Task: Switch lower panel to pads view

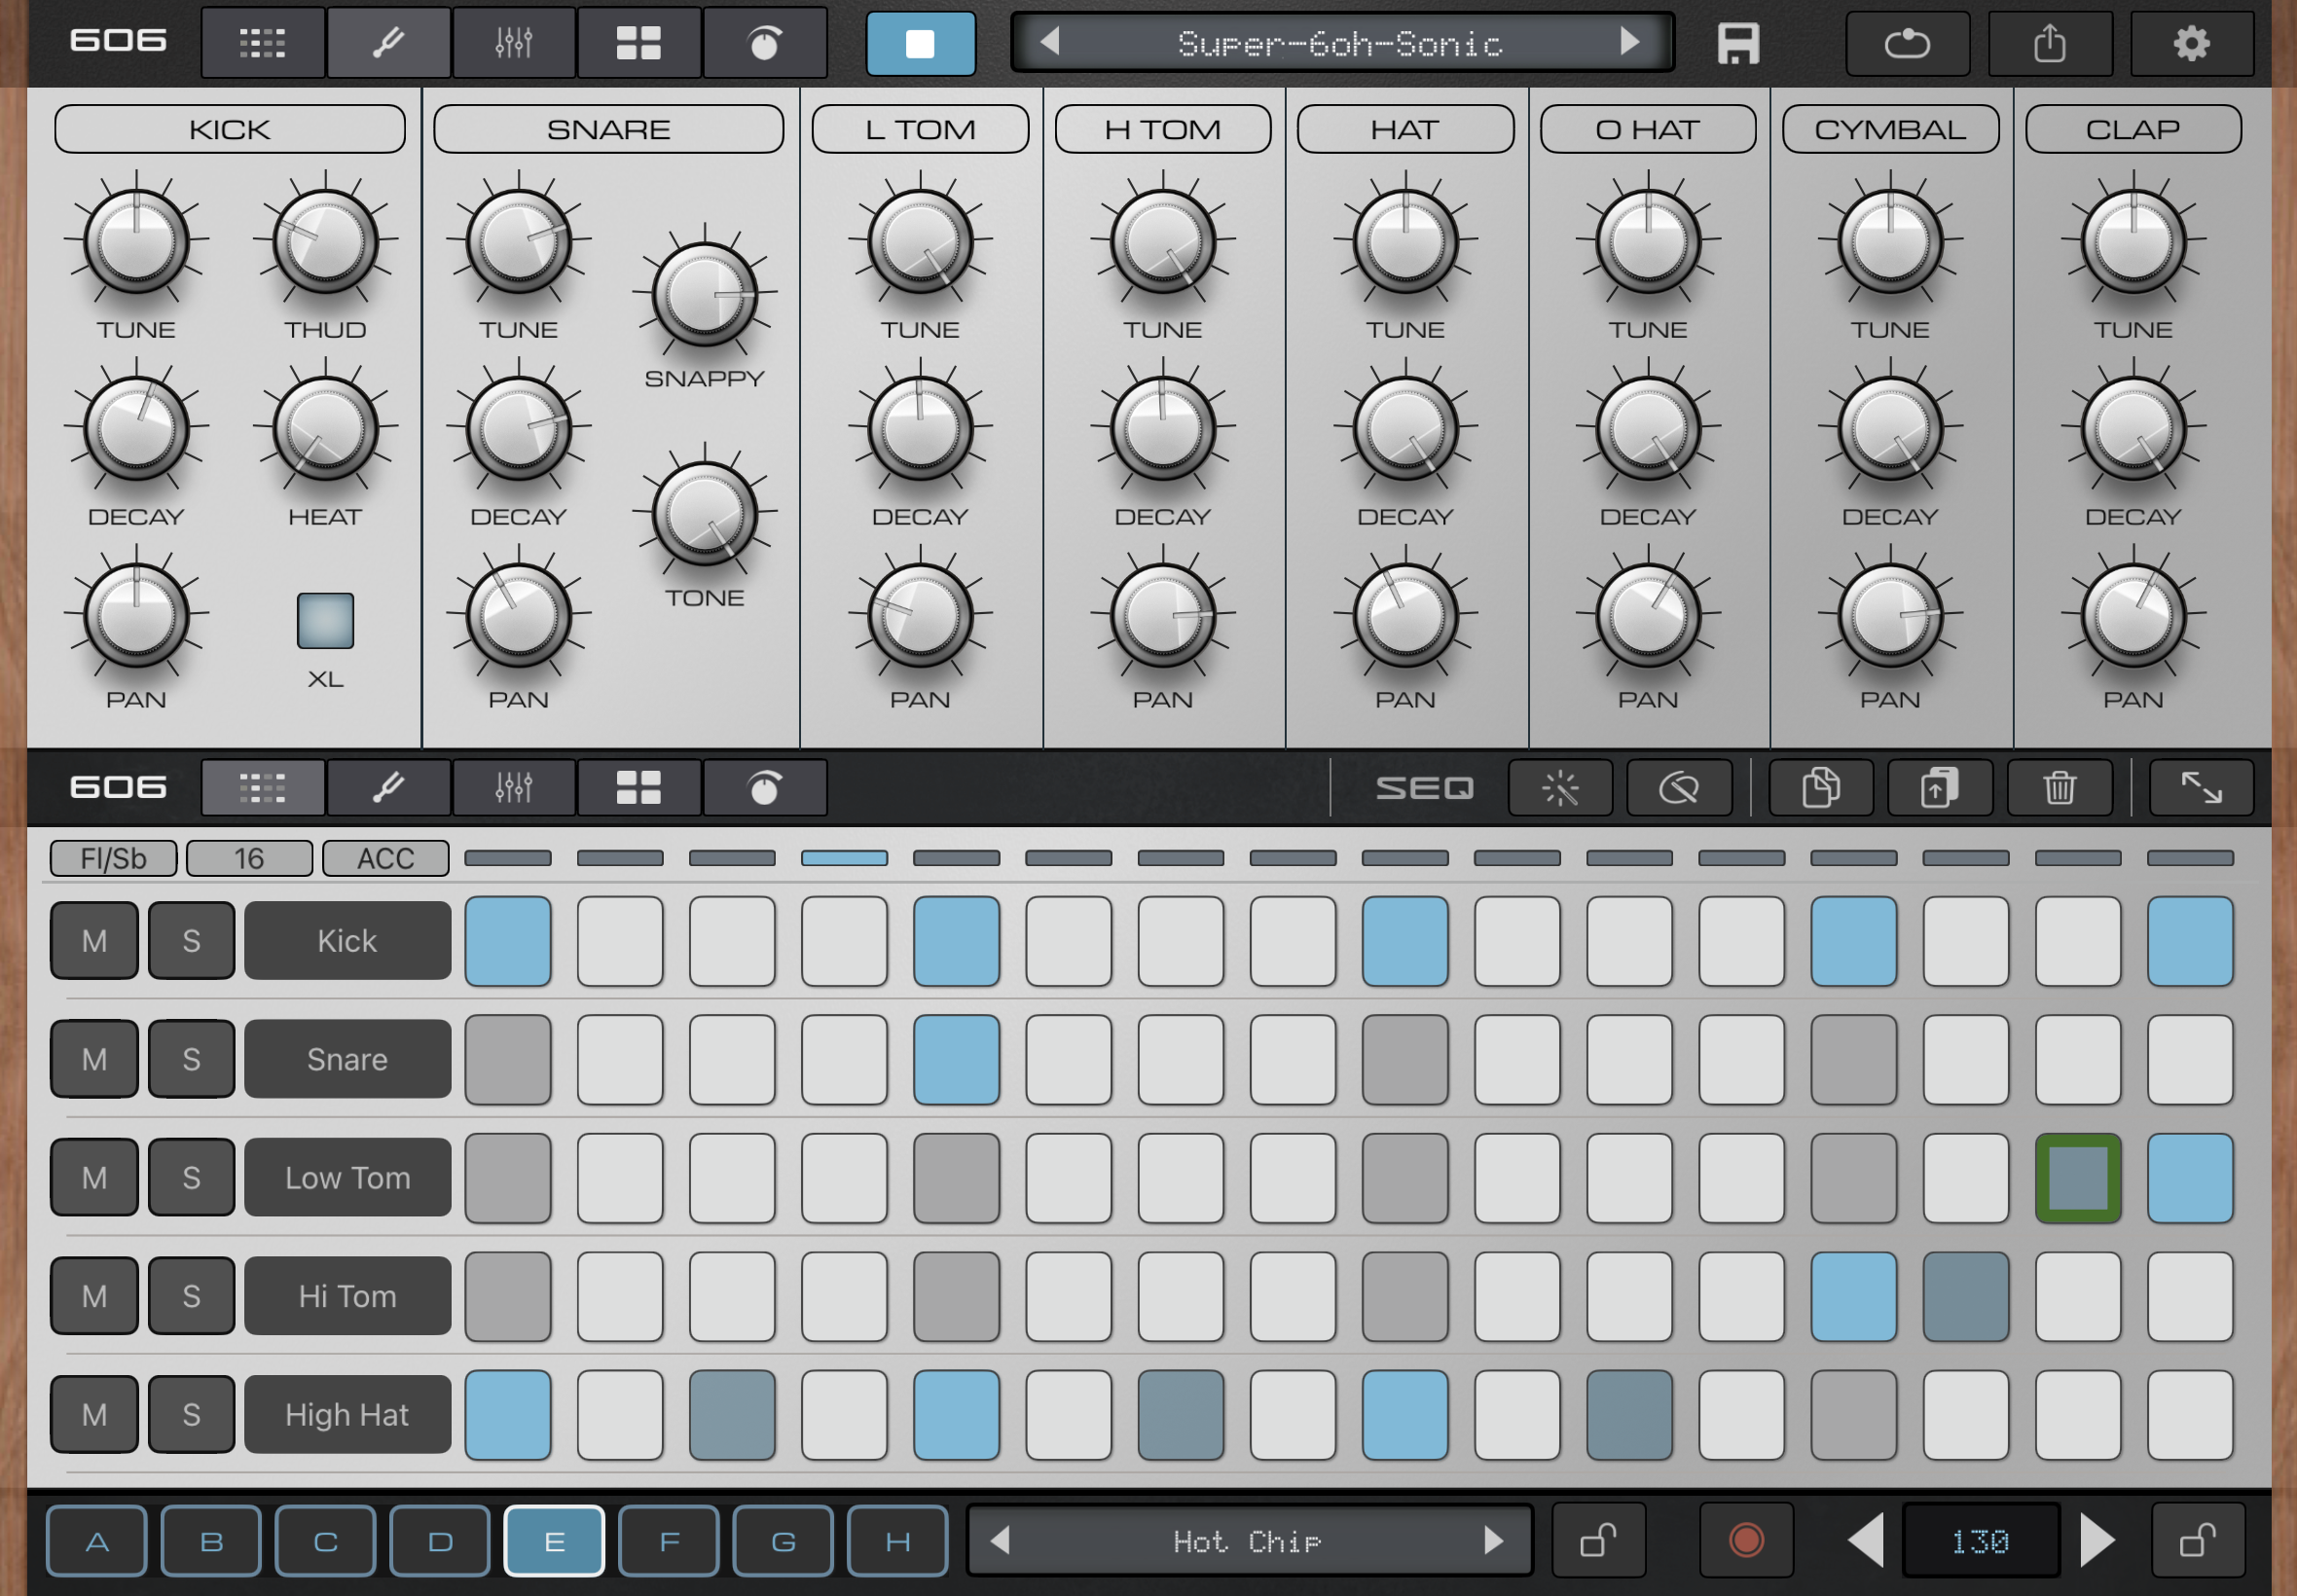Action: pyautogui.click(x=639, y=788)
